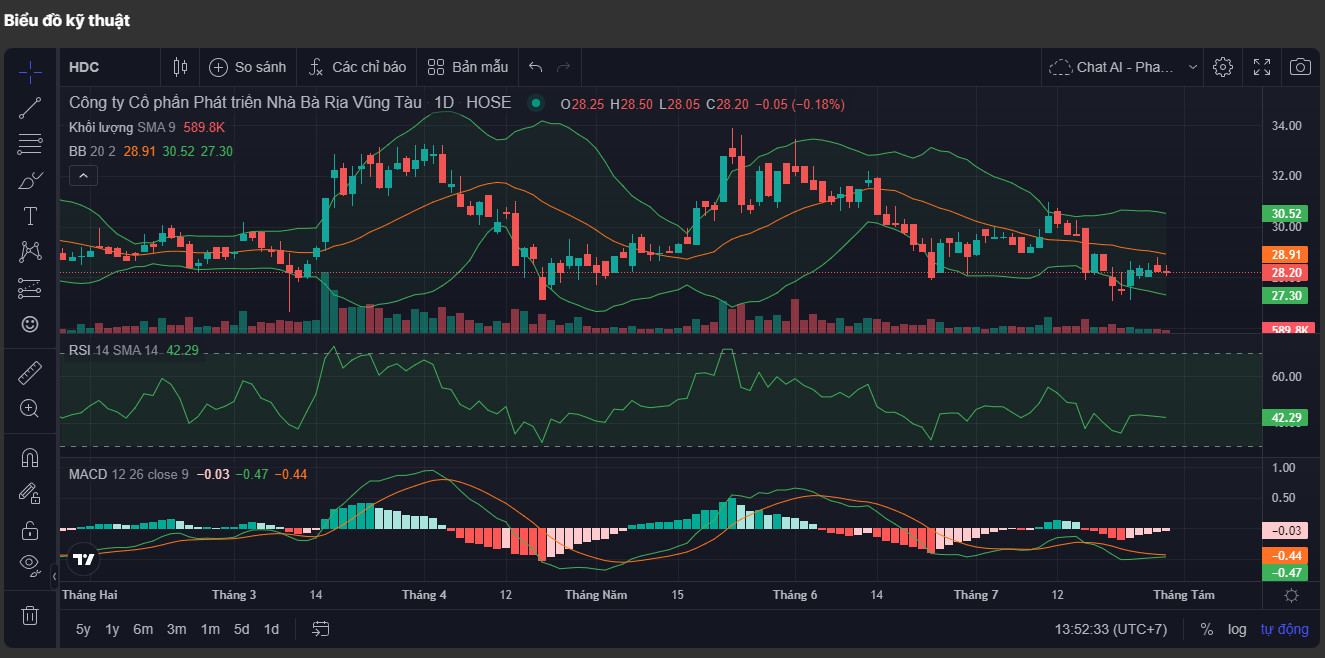
Task: Select the 1m time range
Action: 210,629
